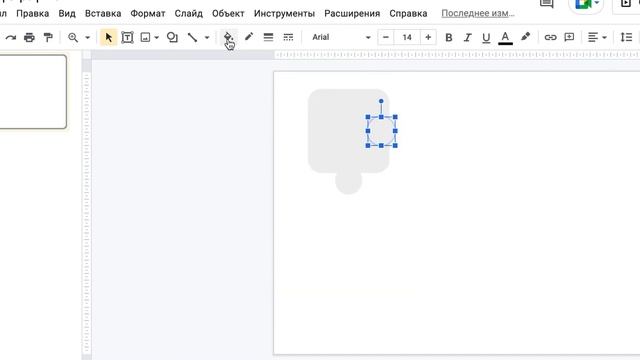
Task: Expand the Line type dropdown arrow
Action: point(207,38)
